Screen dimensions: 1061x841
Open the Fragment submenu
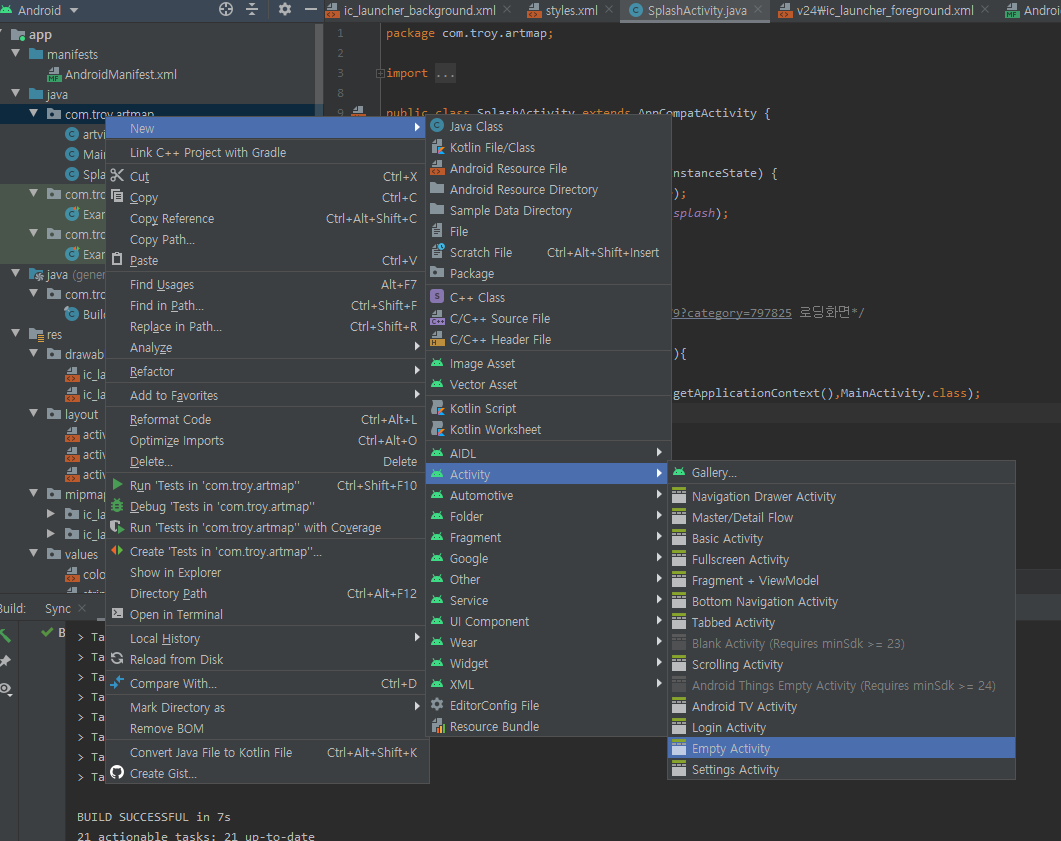click(549, 537)
